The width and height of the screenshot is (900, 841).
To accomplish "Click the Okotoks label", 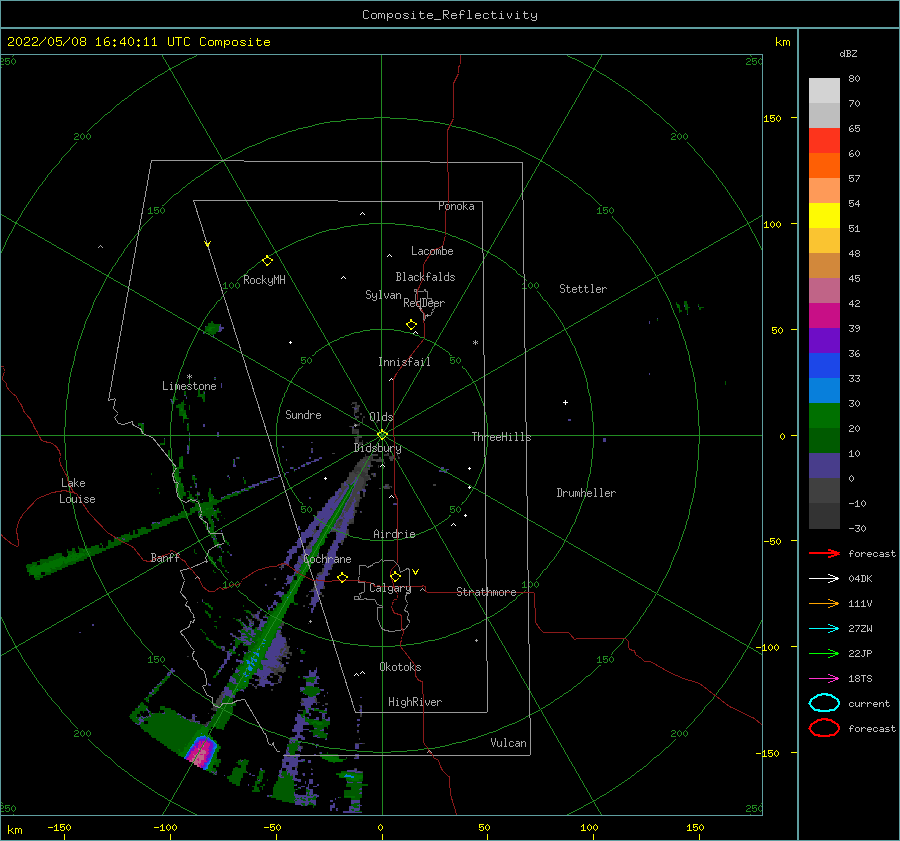I will pyautogui.click(x=400, y=667).
